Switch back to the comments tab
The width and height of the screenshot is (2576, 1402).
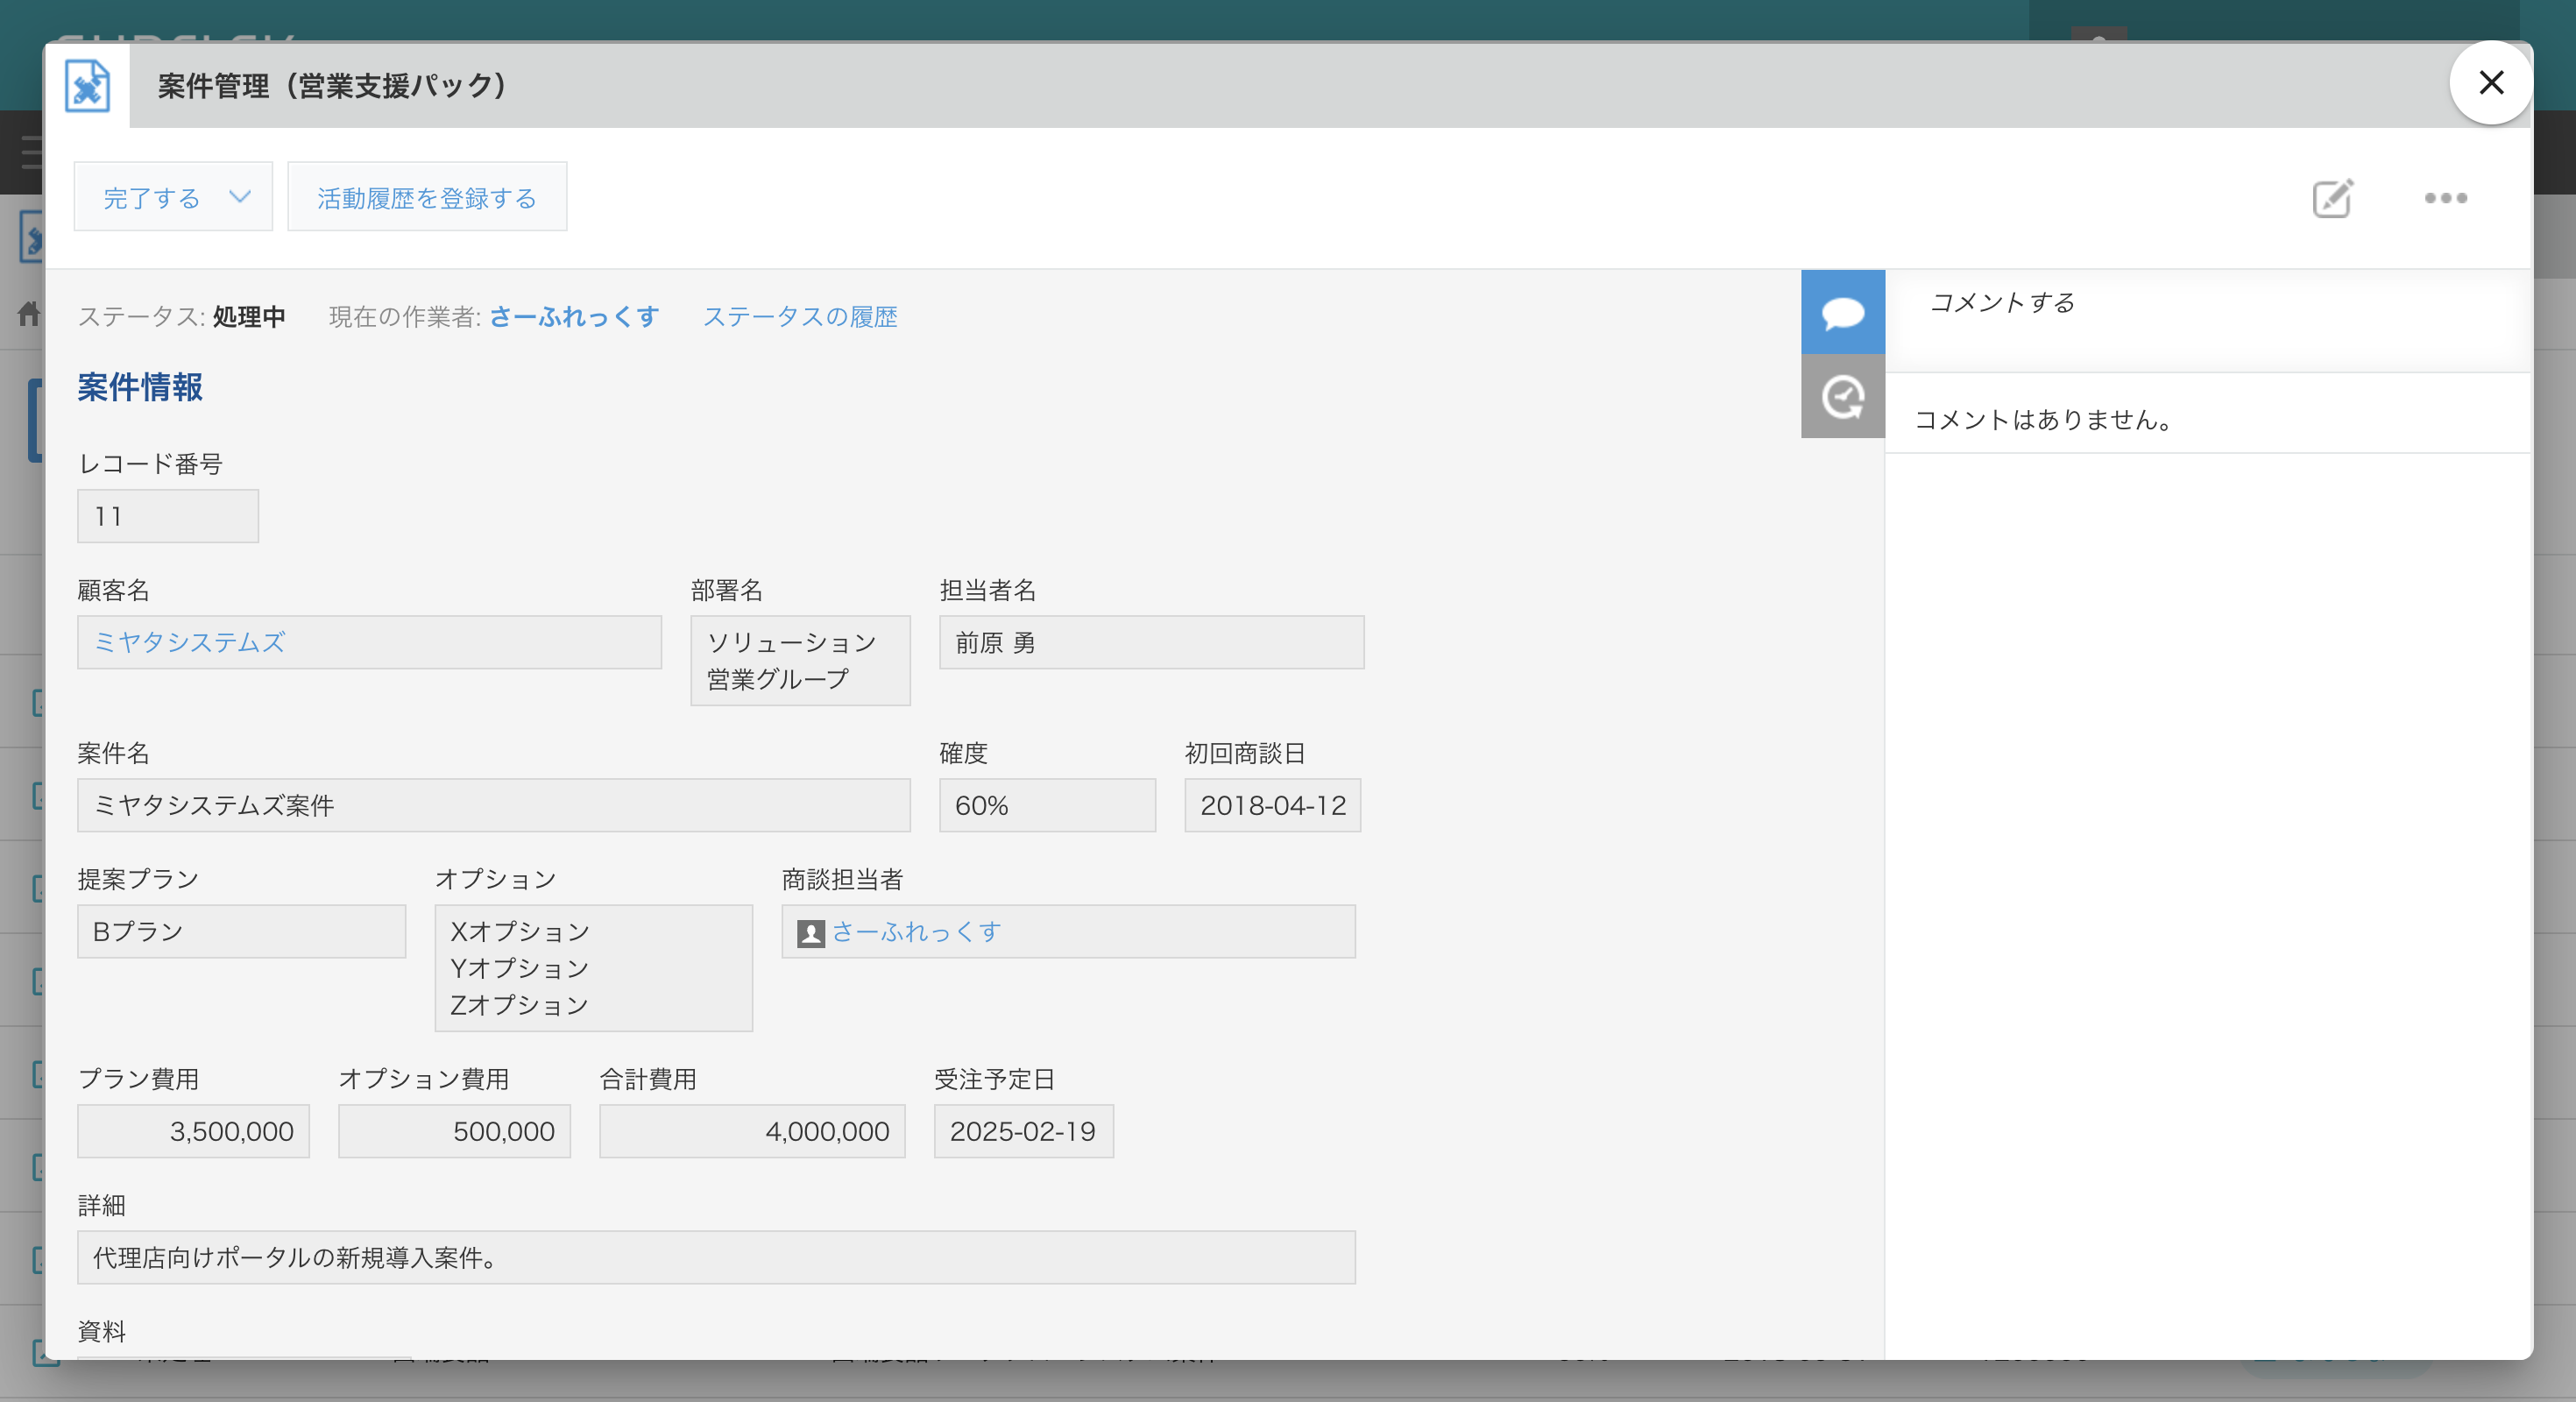(x=1841, y=312)
